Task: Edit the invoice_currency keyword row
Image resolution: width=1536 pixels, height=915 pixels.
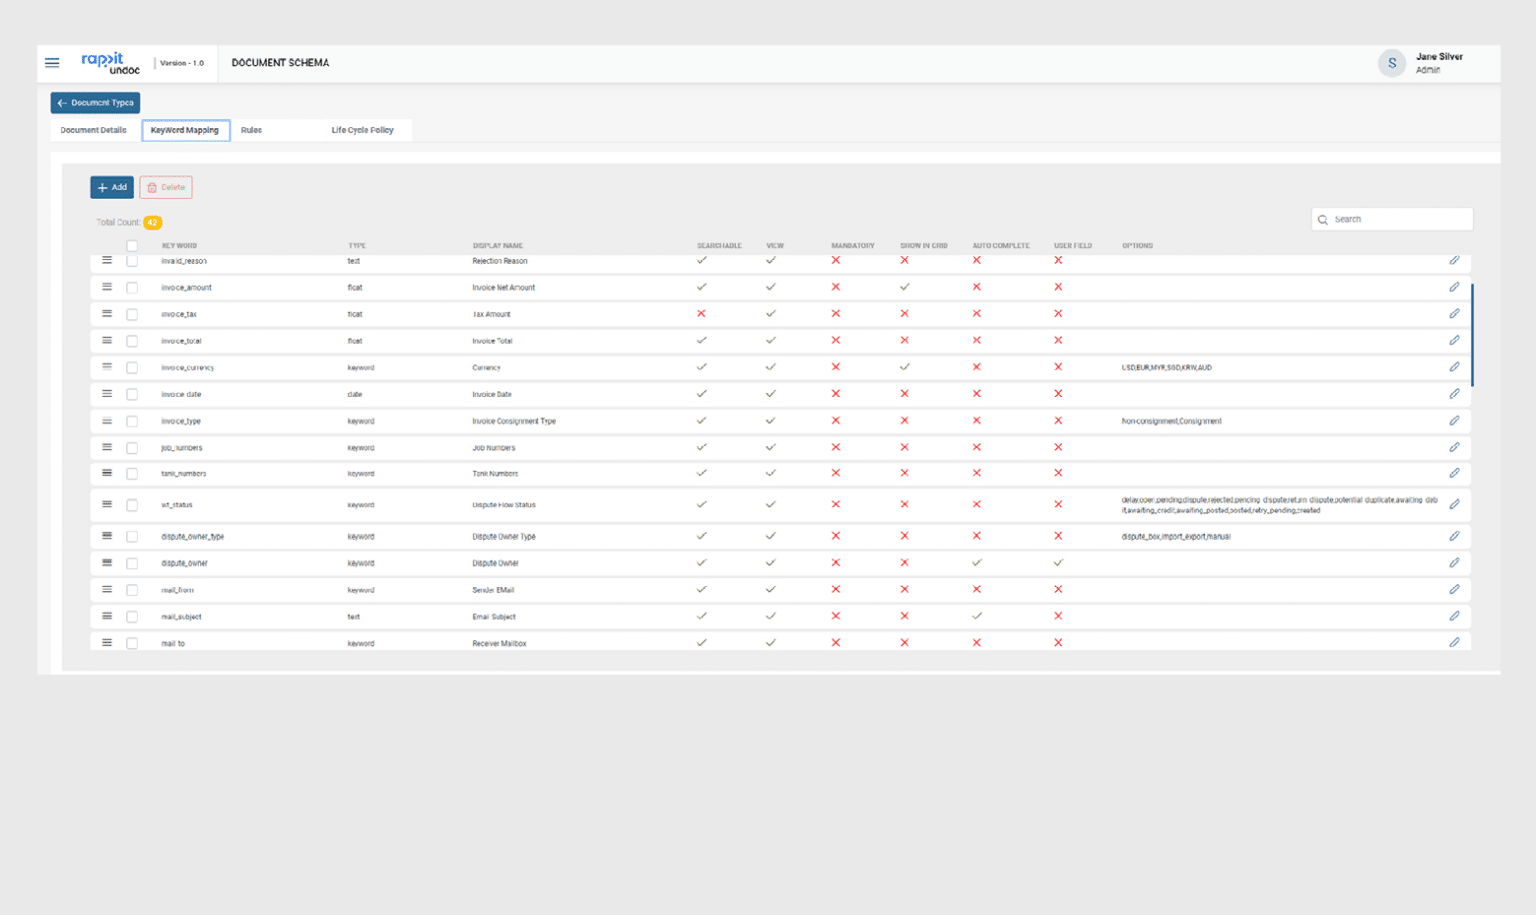Action: pyautogui.click(x=1455, y=367)
